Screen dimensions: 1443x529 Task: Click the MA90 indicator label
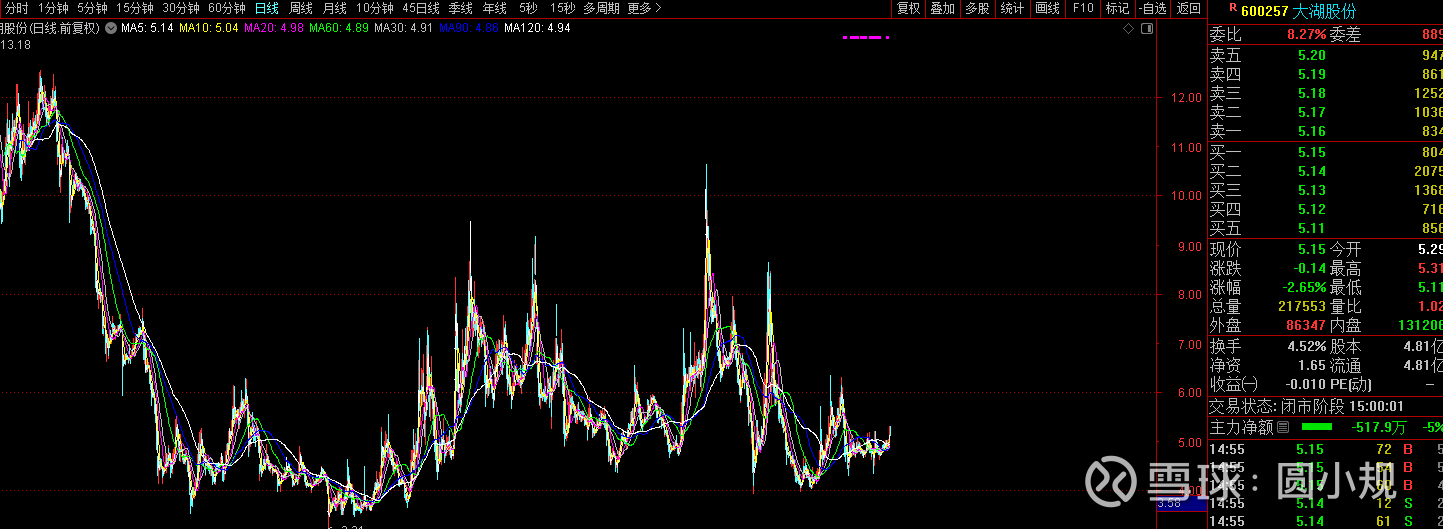[468, 28]
